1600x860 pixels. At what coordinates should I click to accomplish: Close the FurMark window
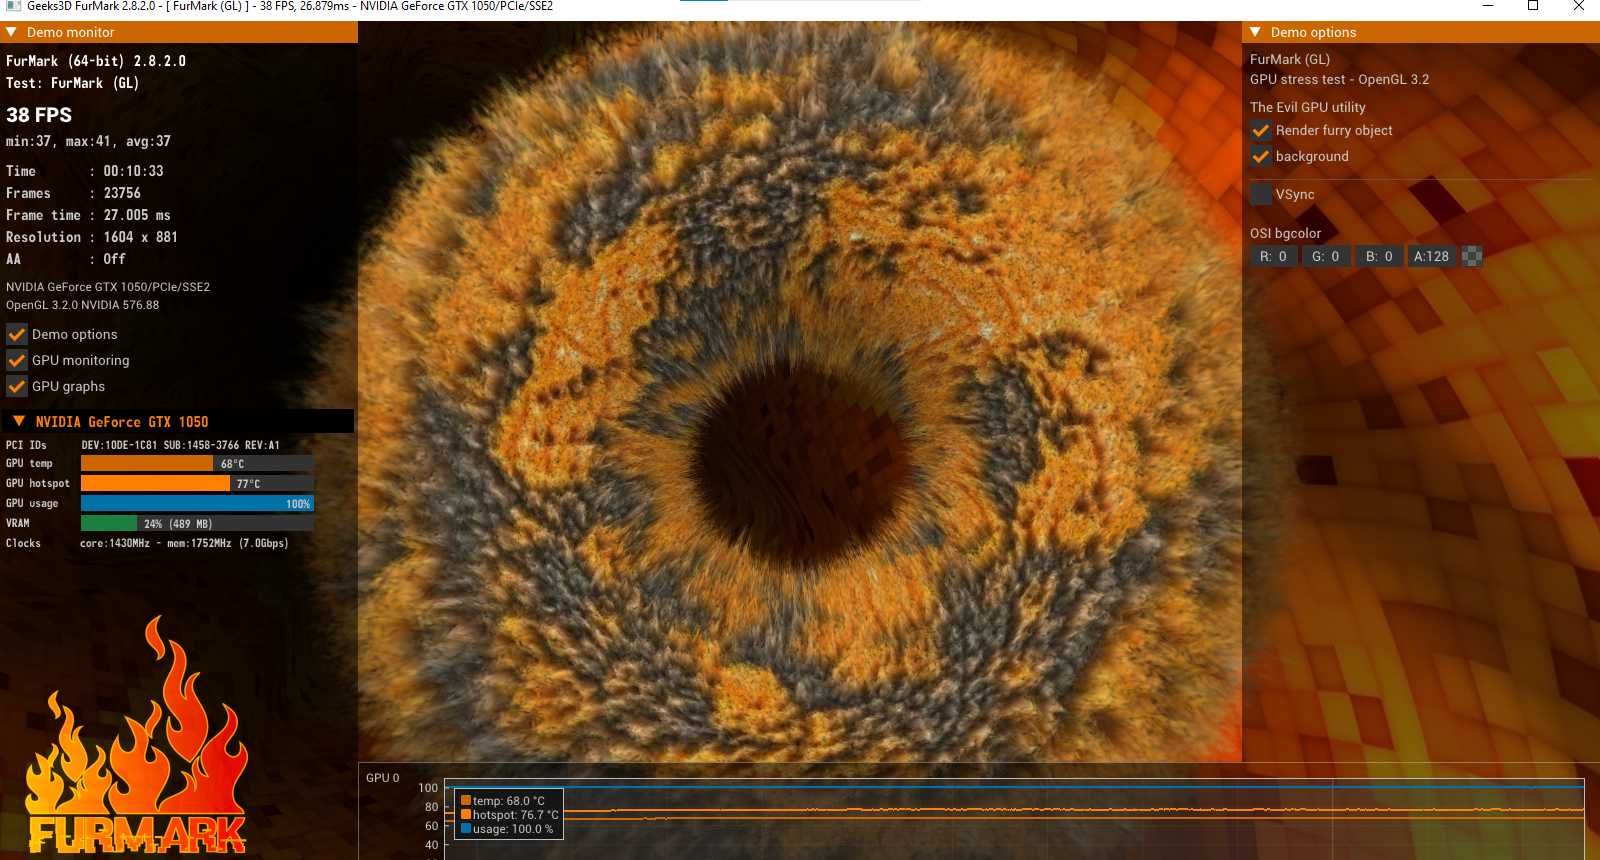point(1578,6)
